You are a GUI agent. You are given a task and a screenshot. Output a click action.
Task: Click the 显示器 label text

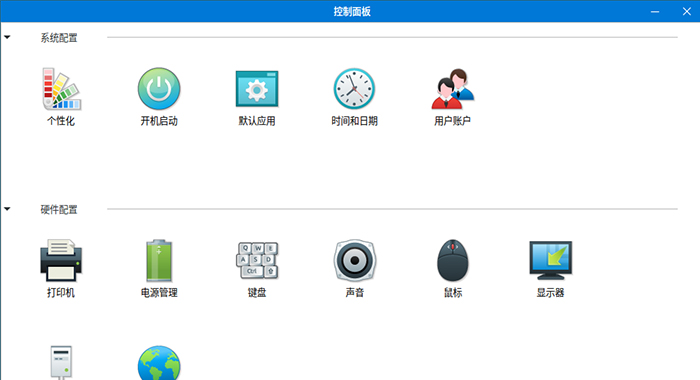550,292
